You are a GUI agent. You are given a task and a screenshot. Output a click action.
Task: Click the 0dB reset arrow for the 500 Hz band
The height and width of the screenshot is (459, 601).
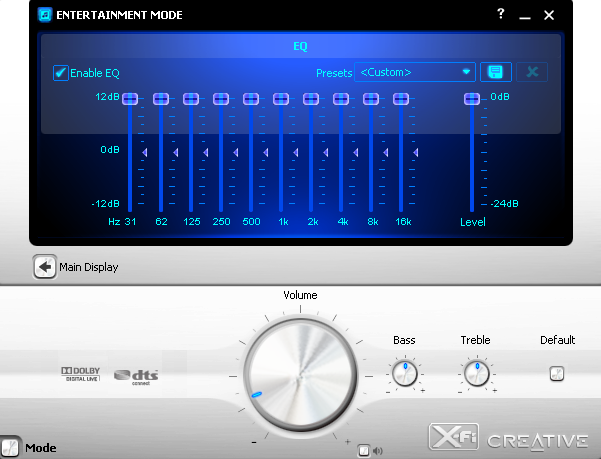[x=266, y=152]
